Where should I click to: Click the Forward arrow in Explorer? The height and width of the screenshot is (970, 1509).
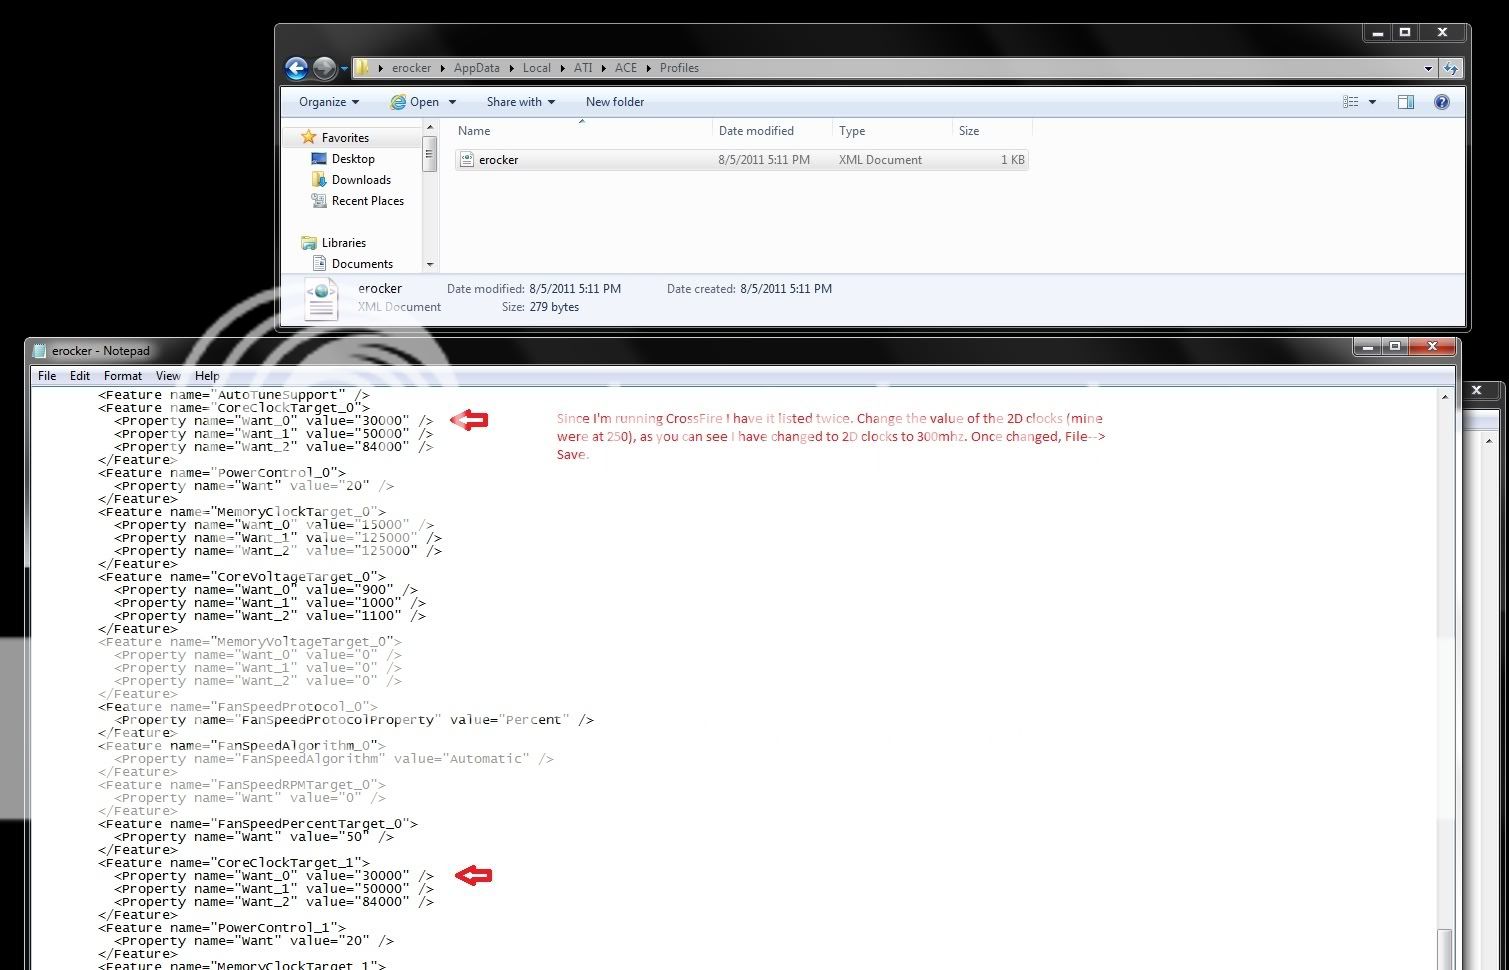(324, 68)
